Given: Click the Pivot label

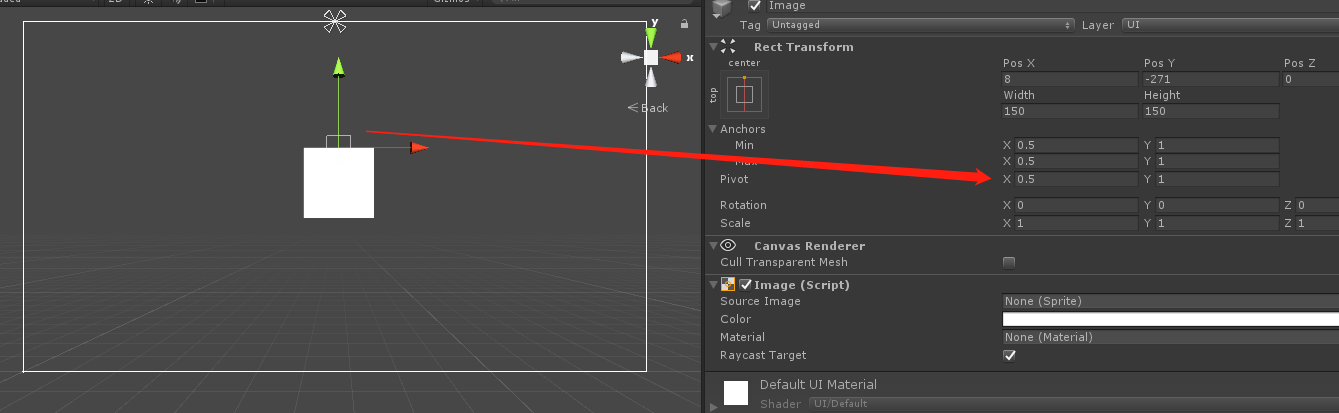Looking at the screenshot, I should [734, 180].
